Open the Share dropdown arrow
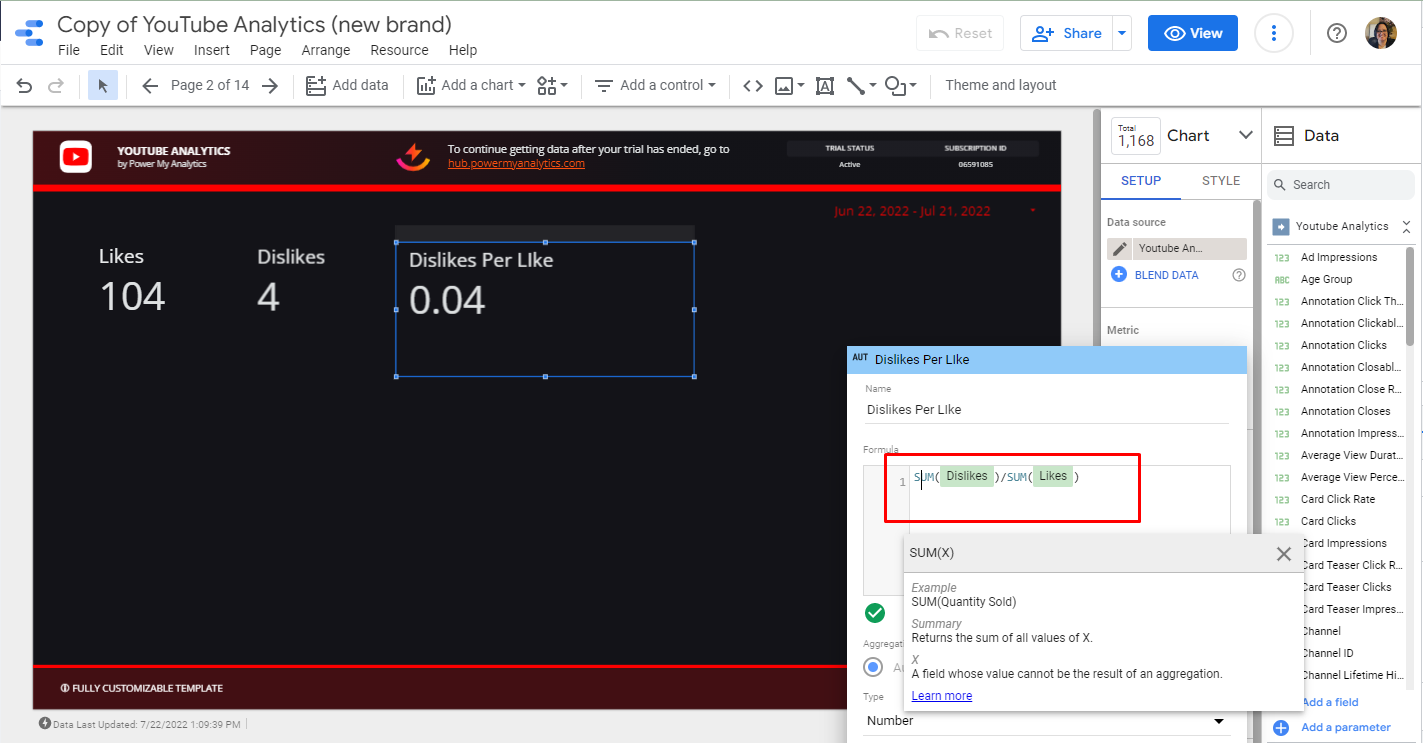Screen dimensions: 1423x743 (x=1123, y=33)
